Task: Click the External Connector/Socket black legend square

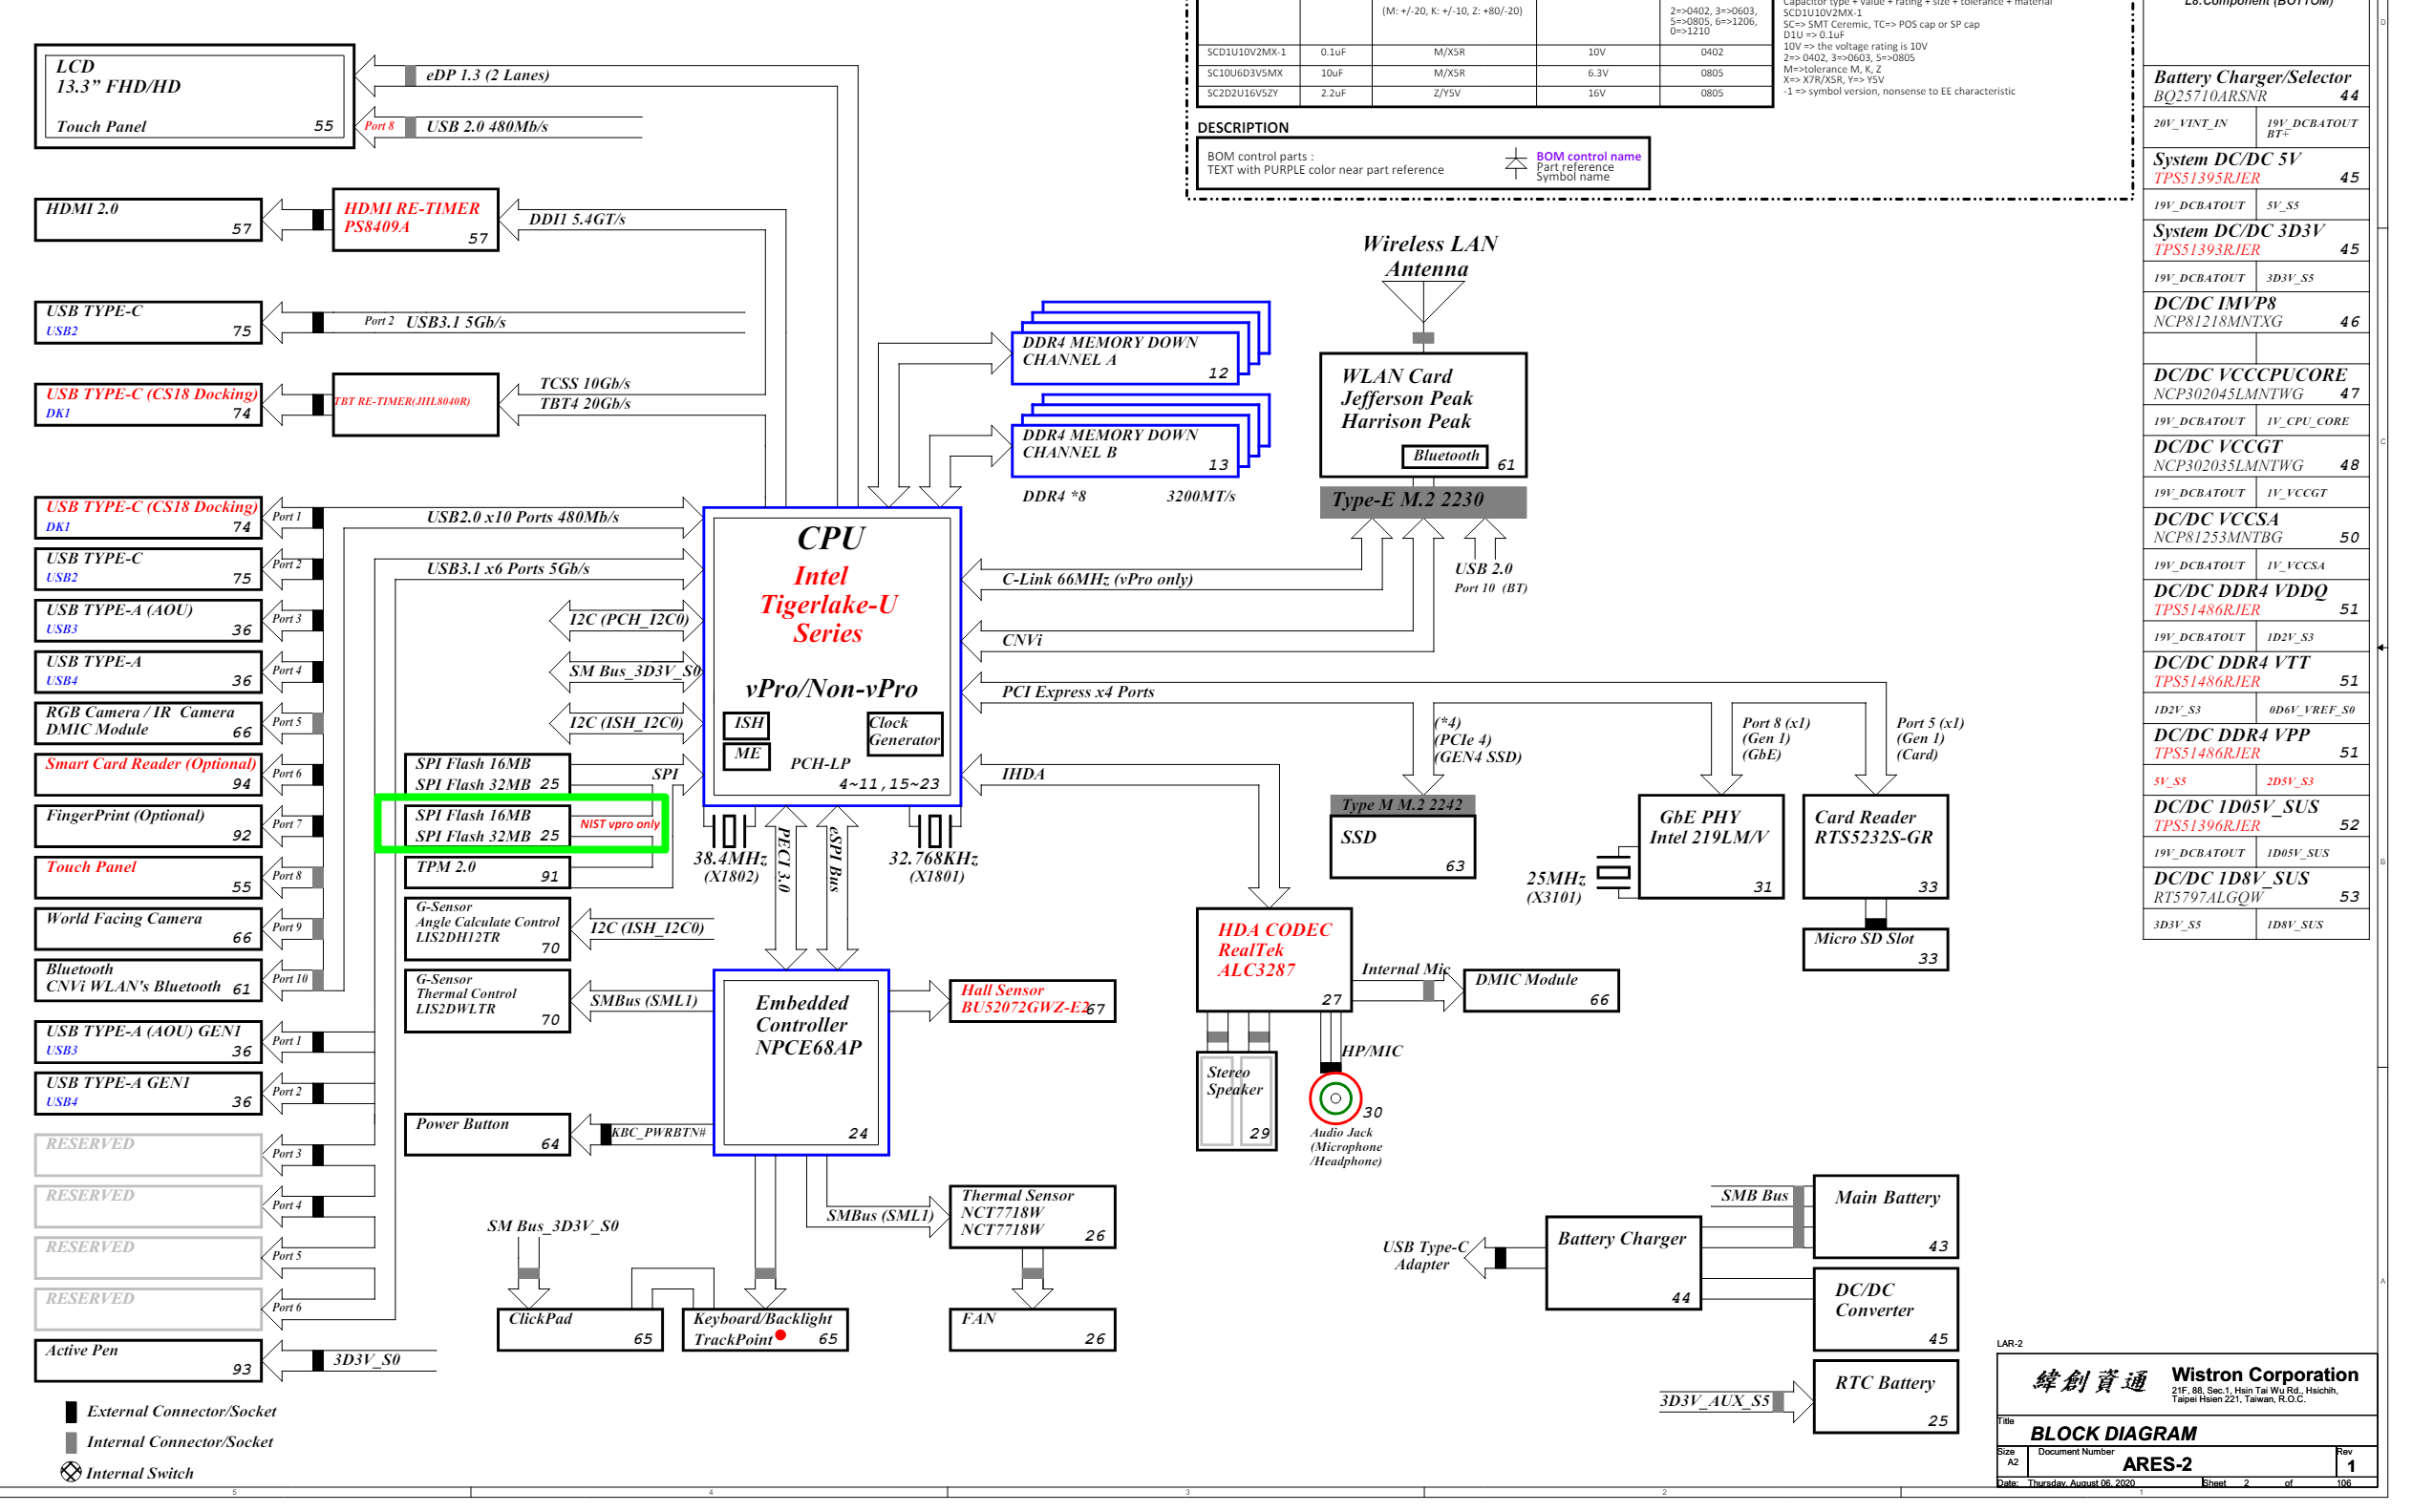Action: (71, 1411)
